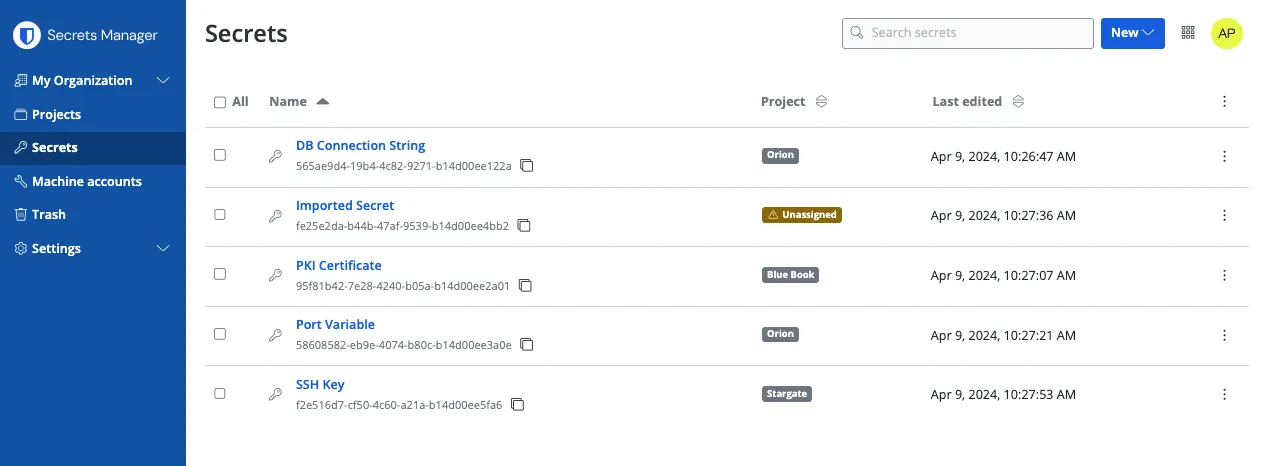Copy the DB Connection String secret ID

[x=526, y=166]
